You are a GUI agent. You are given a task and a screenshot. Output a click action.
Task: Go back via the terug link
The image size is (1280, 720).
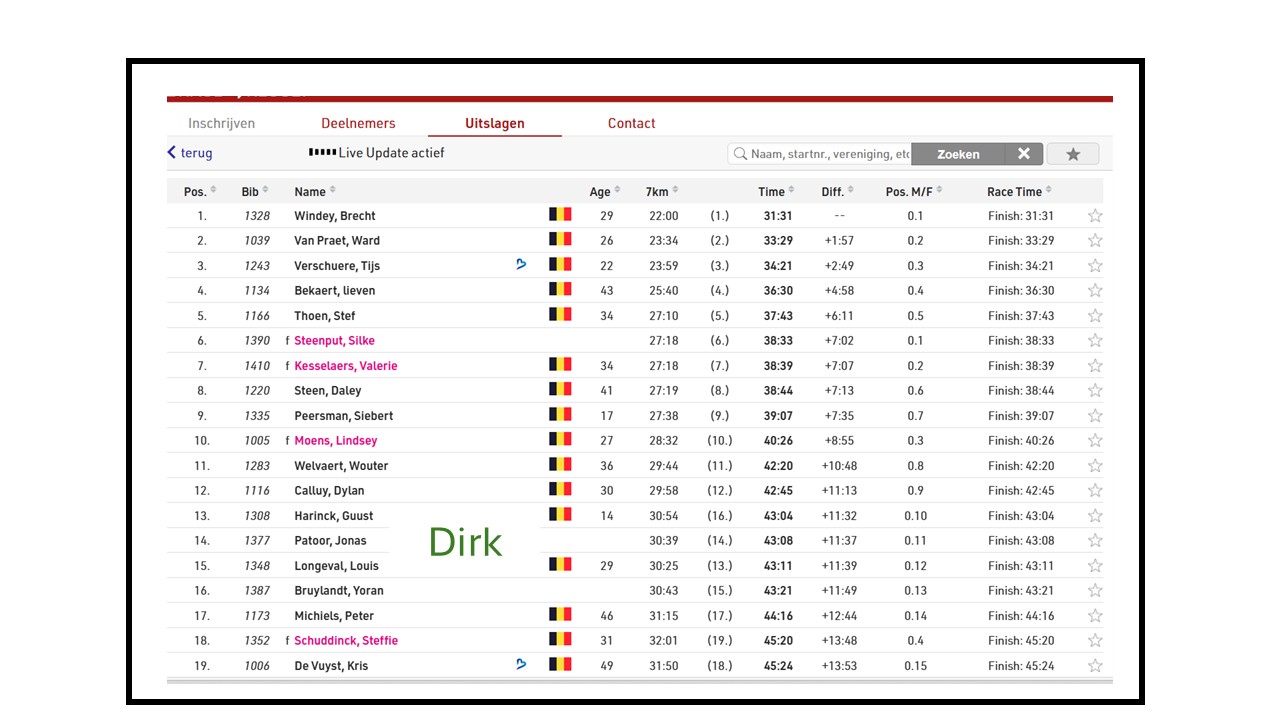click(190, 153)
